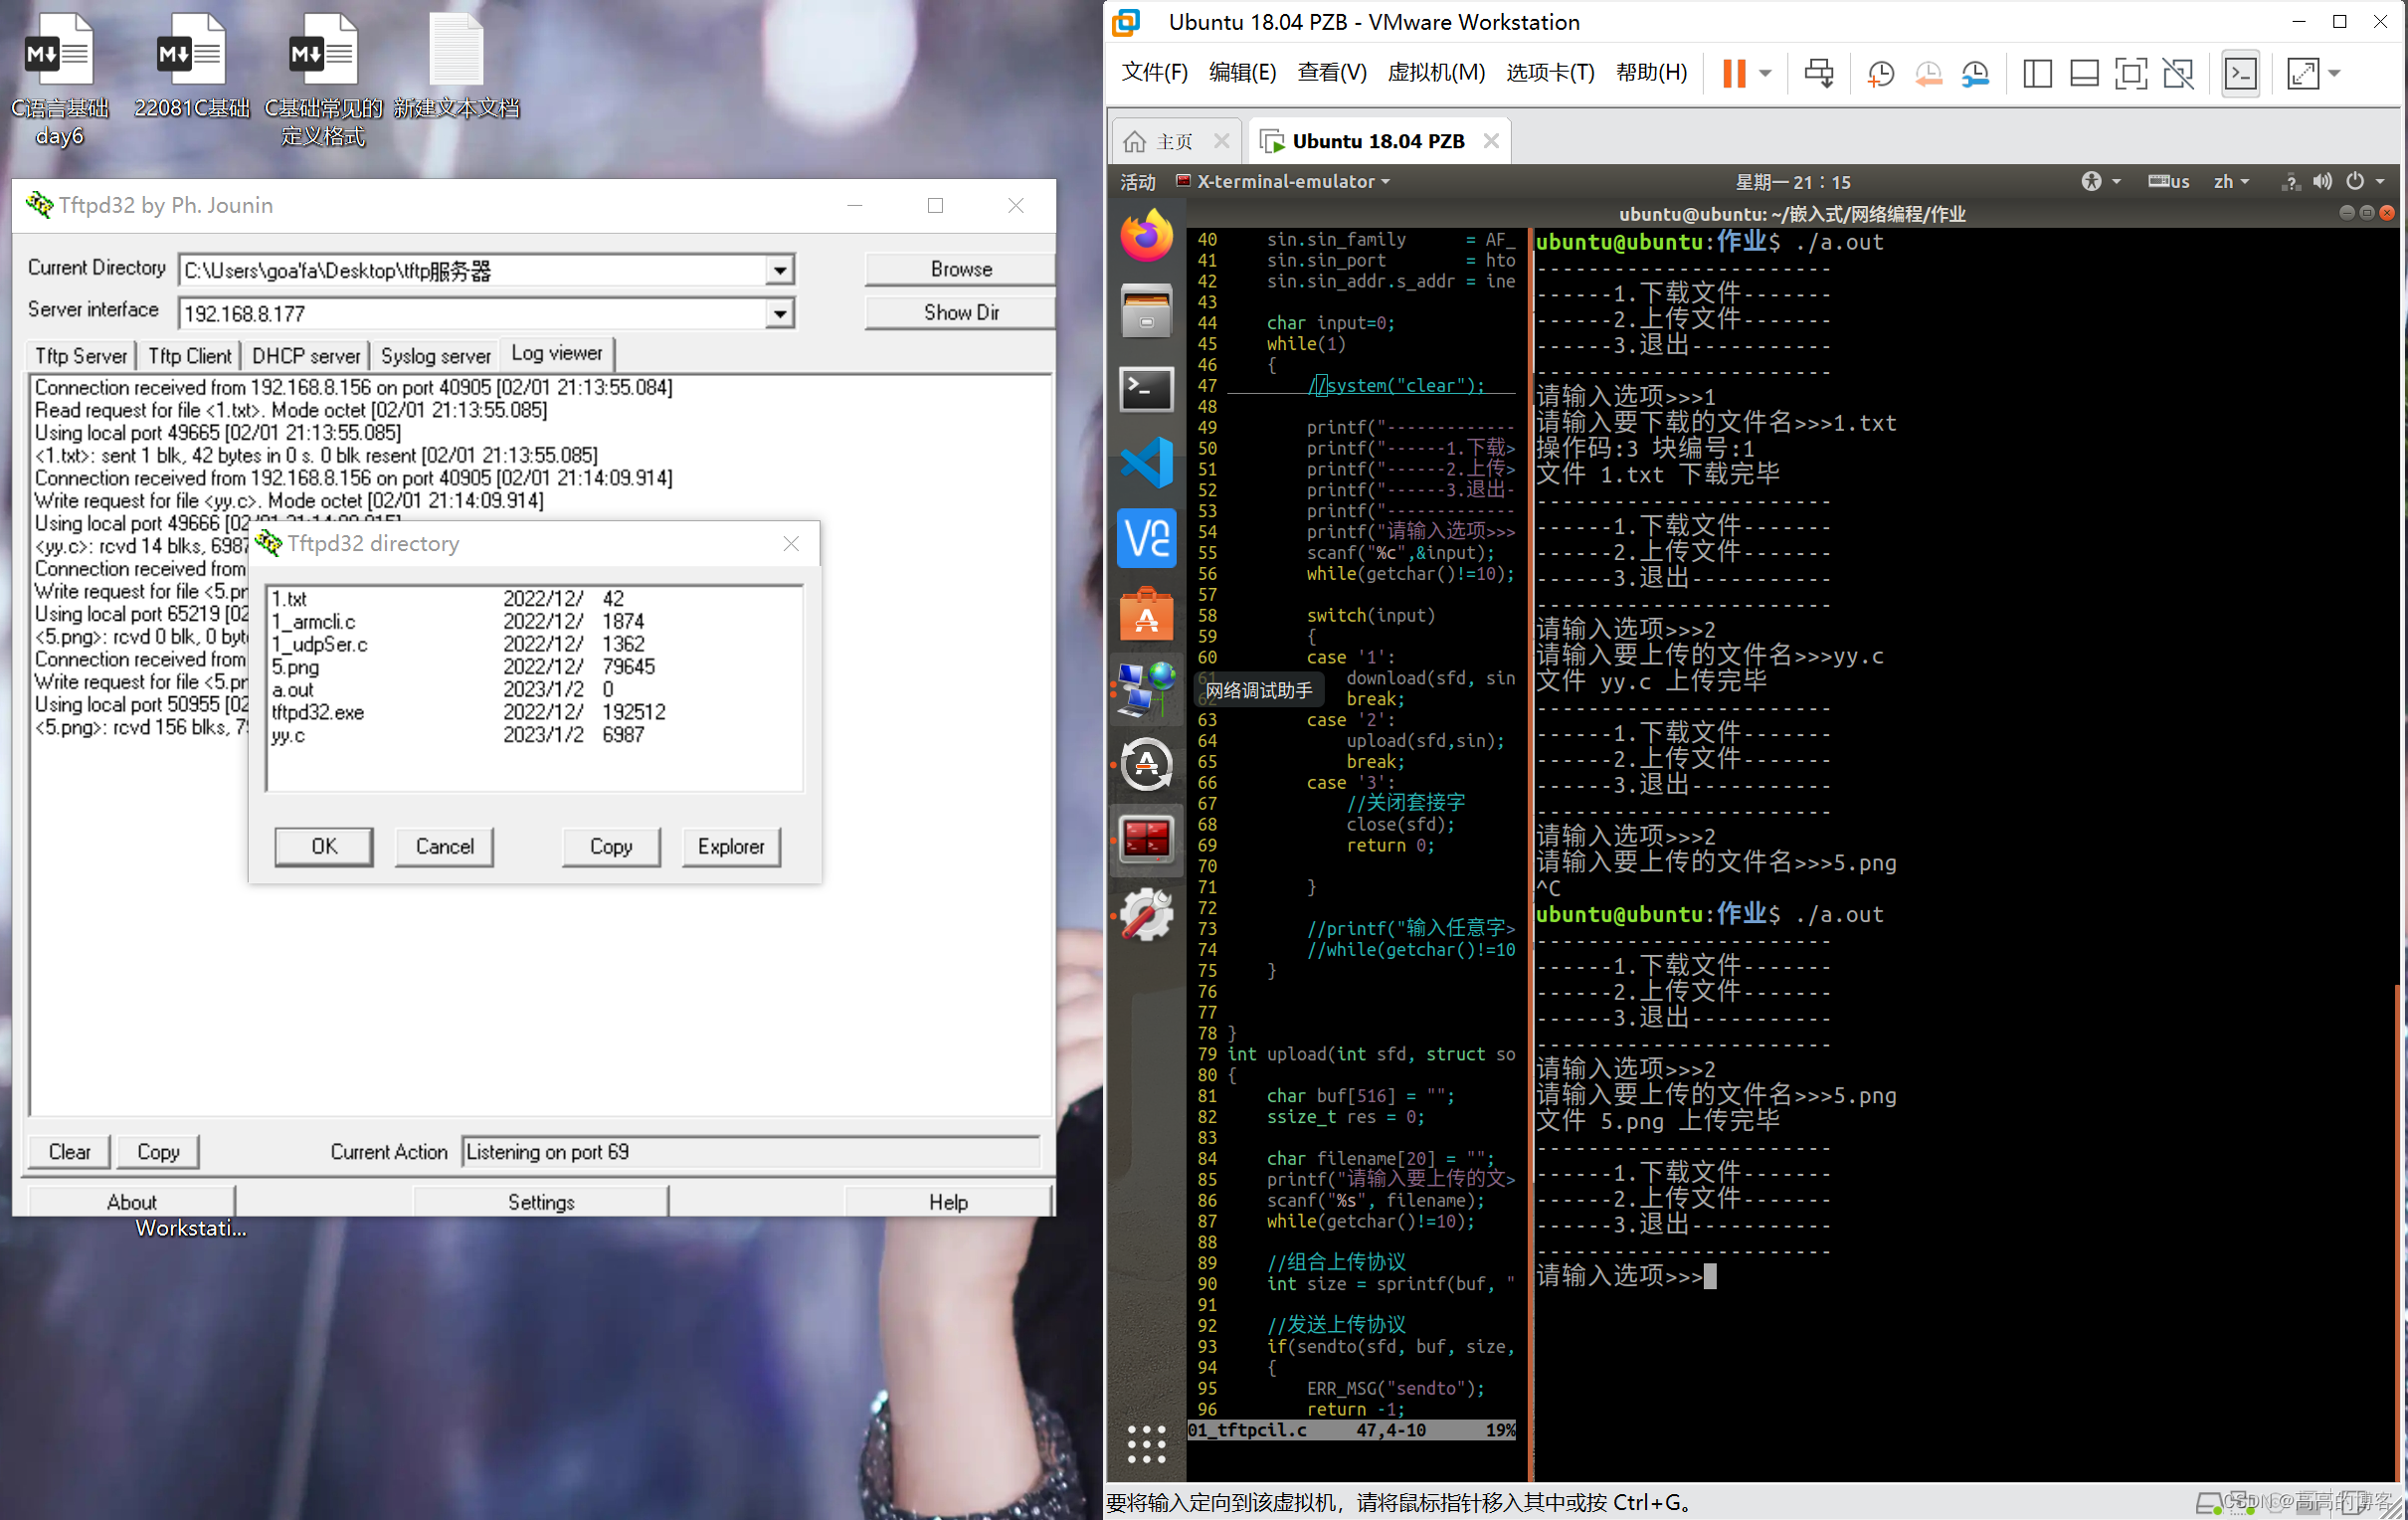
Task: Send Ctrl+Alt+Del to the virtual machine
Action: [x=1818, y=73]
